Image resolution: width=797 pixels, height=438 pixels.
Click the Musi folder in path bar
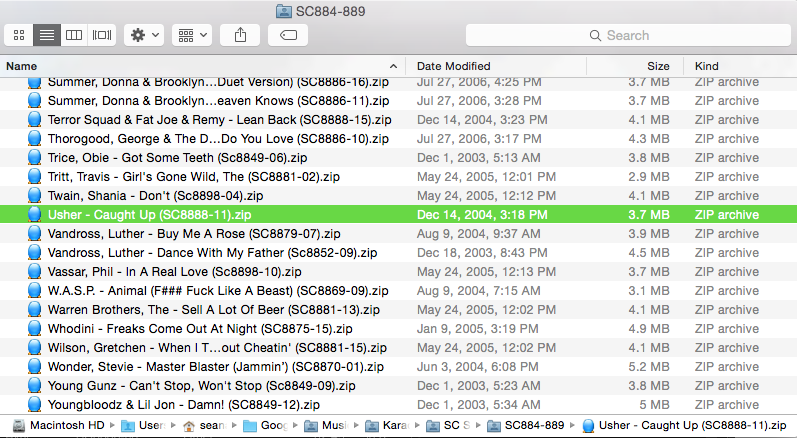point(326,425)
